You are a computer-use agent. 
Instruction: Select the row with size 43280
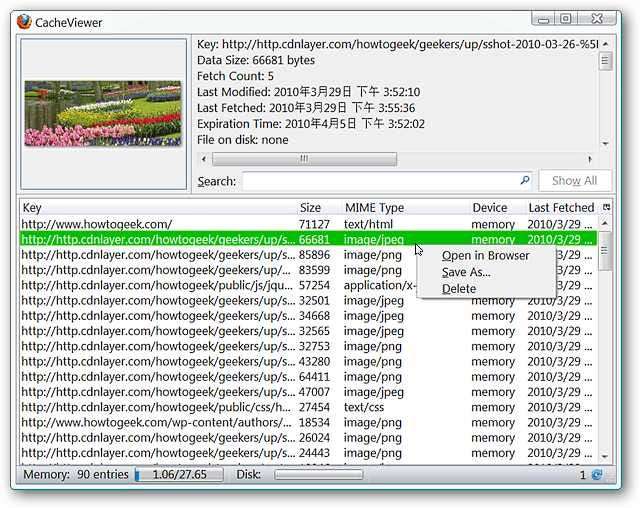pos(308,362)
